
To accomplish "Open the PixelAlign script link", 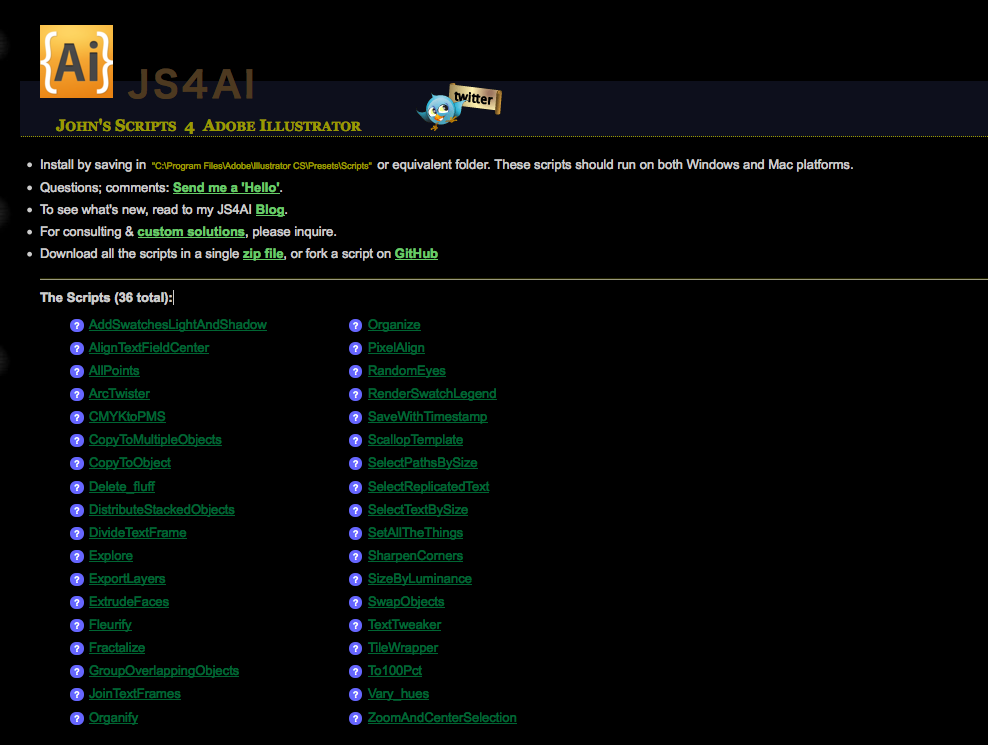I will (x=396, y=347).
